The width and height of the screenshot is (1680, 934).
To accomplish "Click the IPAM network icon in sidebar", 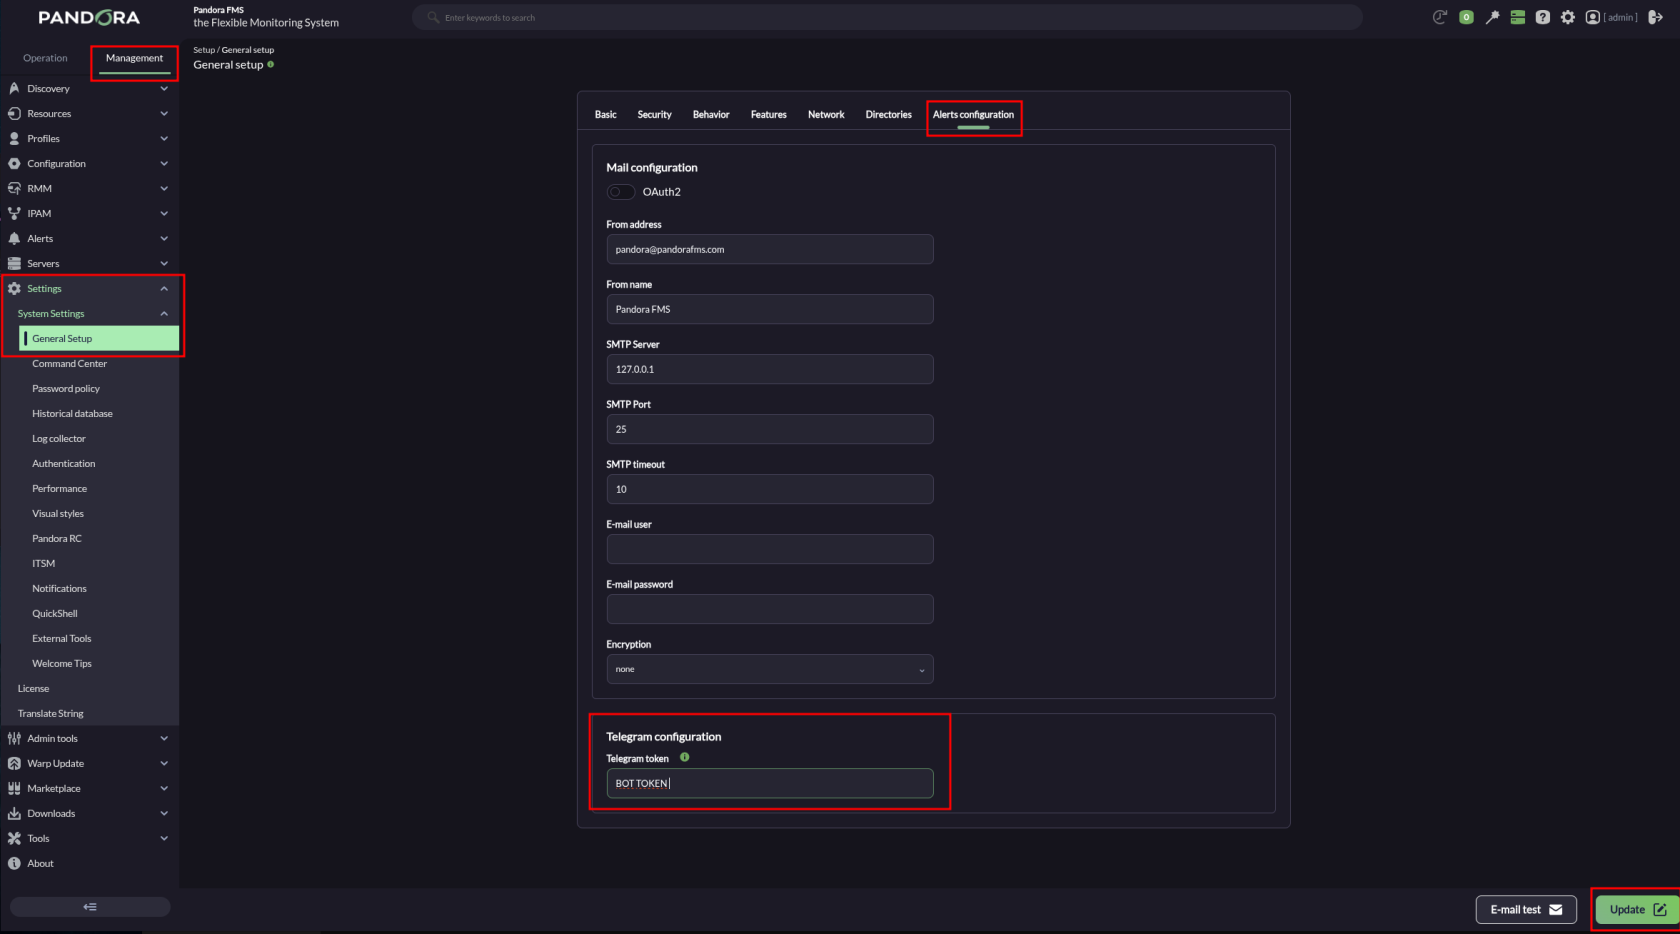I will 14,214.
